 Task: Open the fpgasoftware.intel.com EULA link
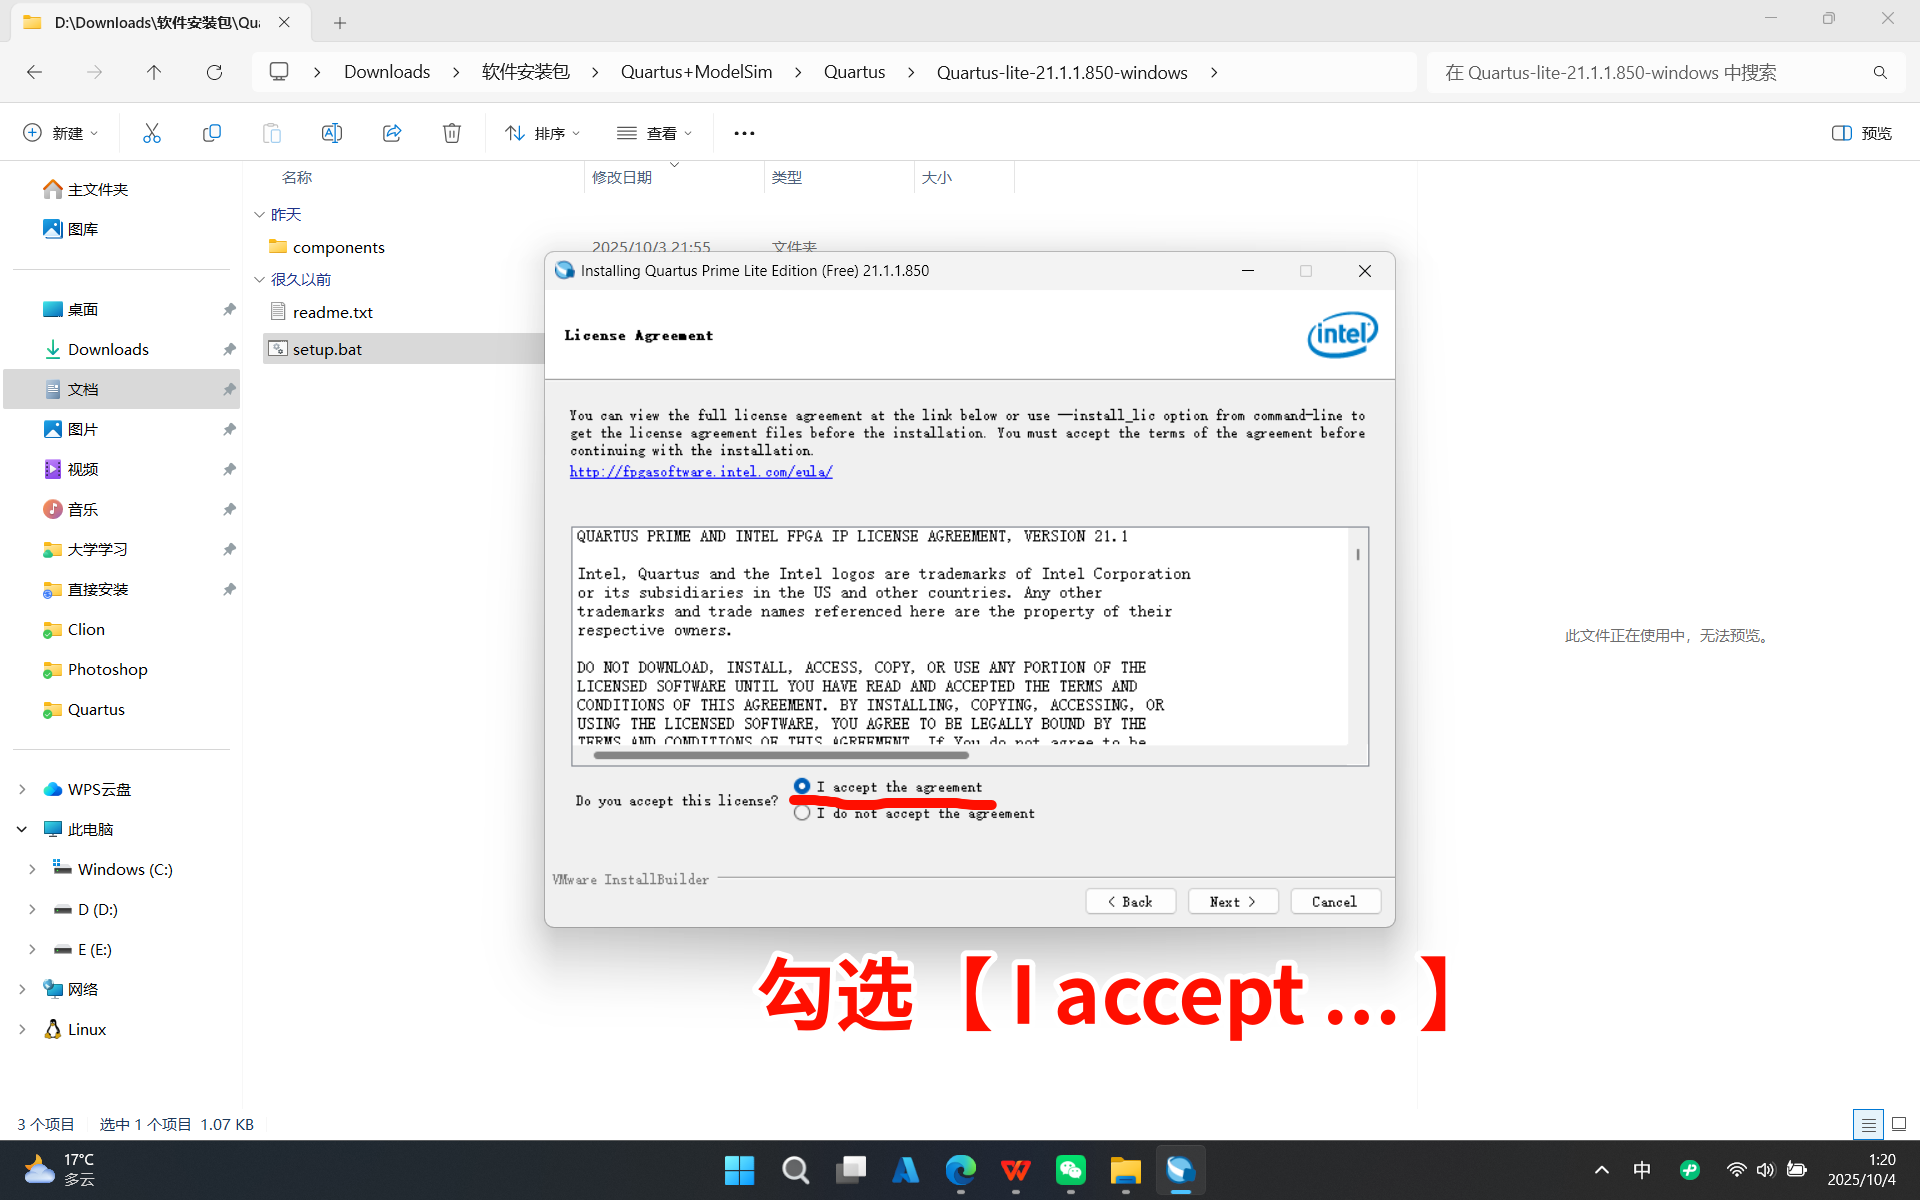pyautogui.click(x=701, y=472)
